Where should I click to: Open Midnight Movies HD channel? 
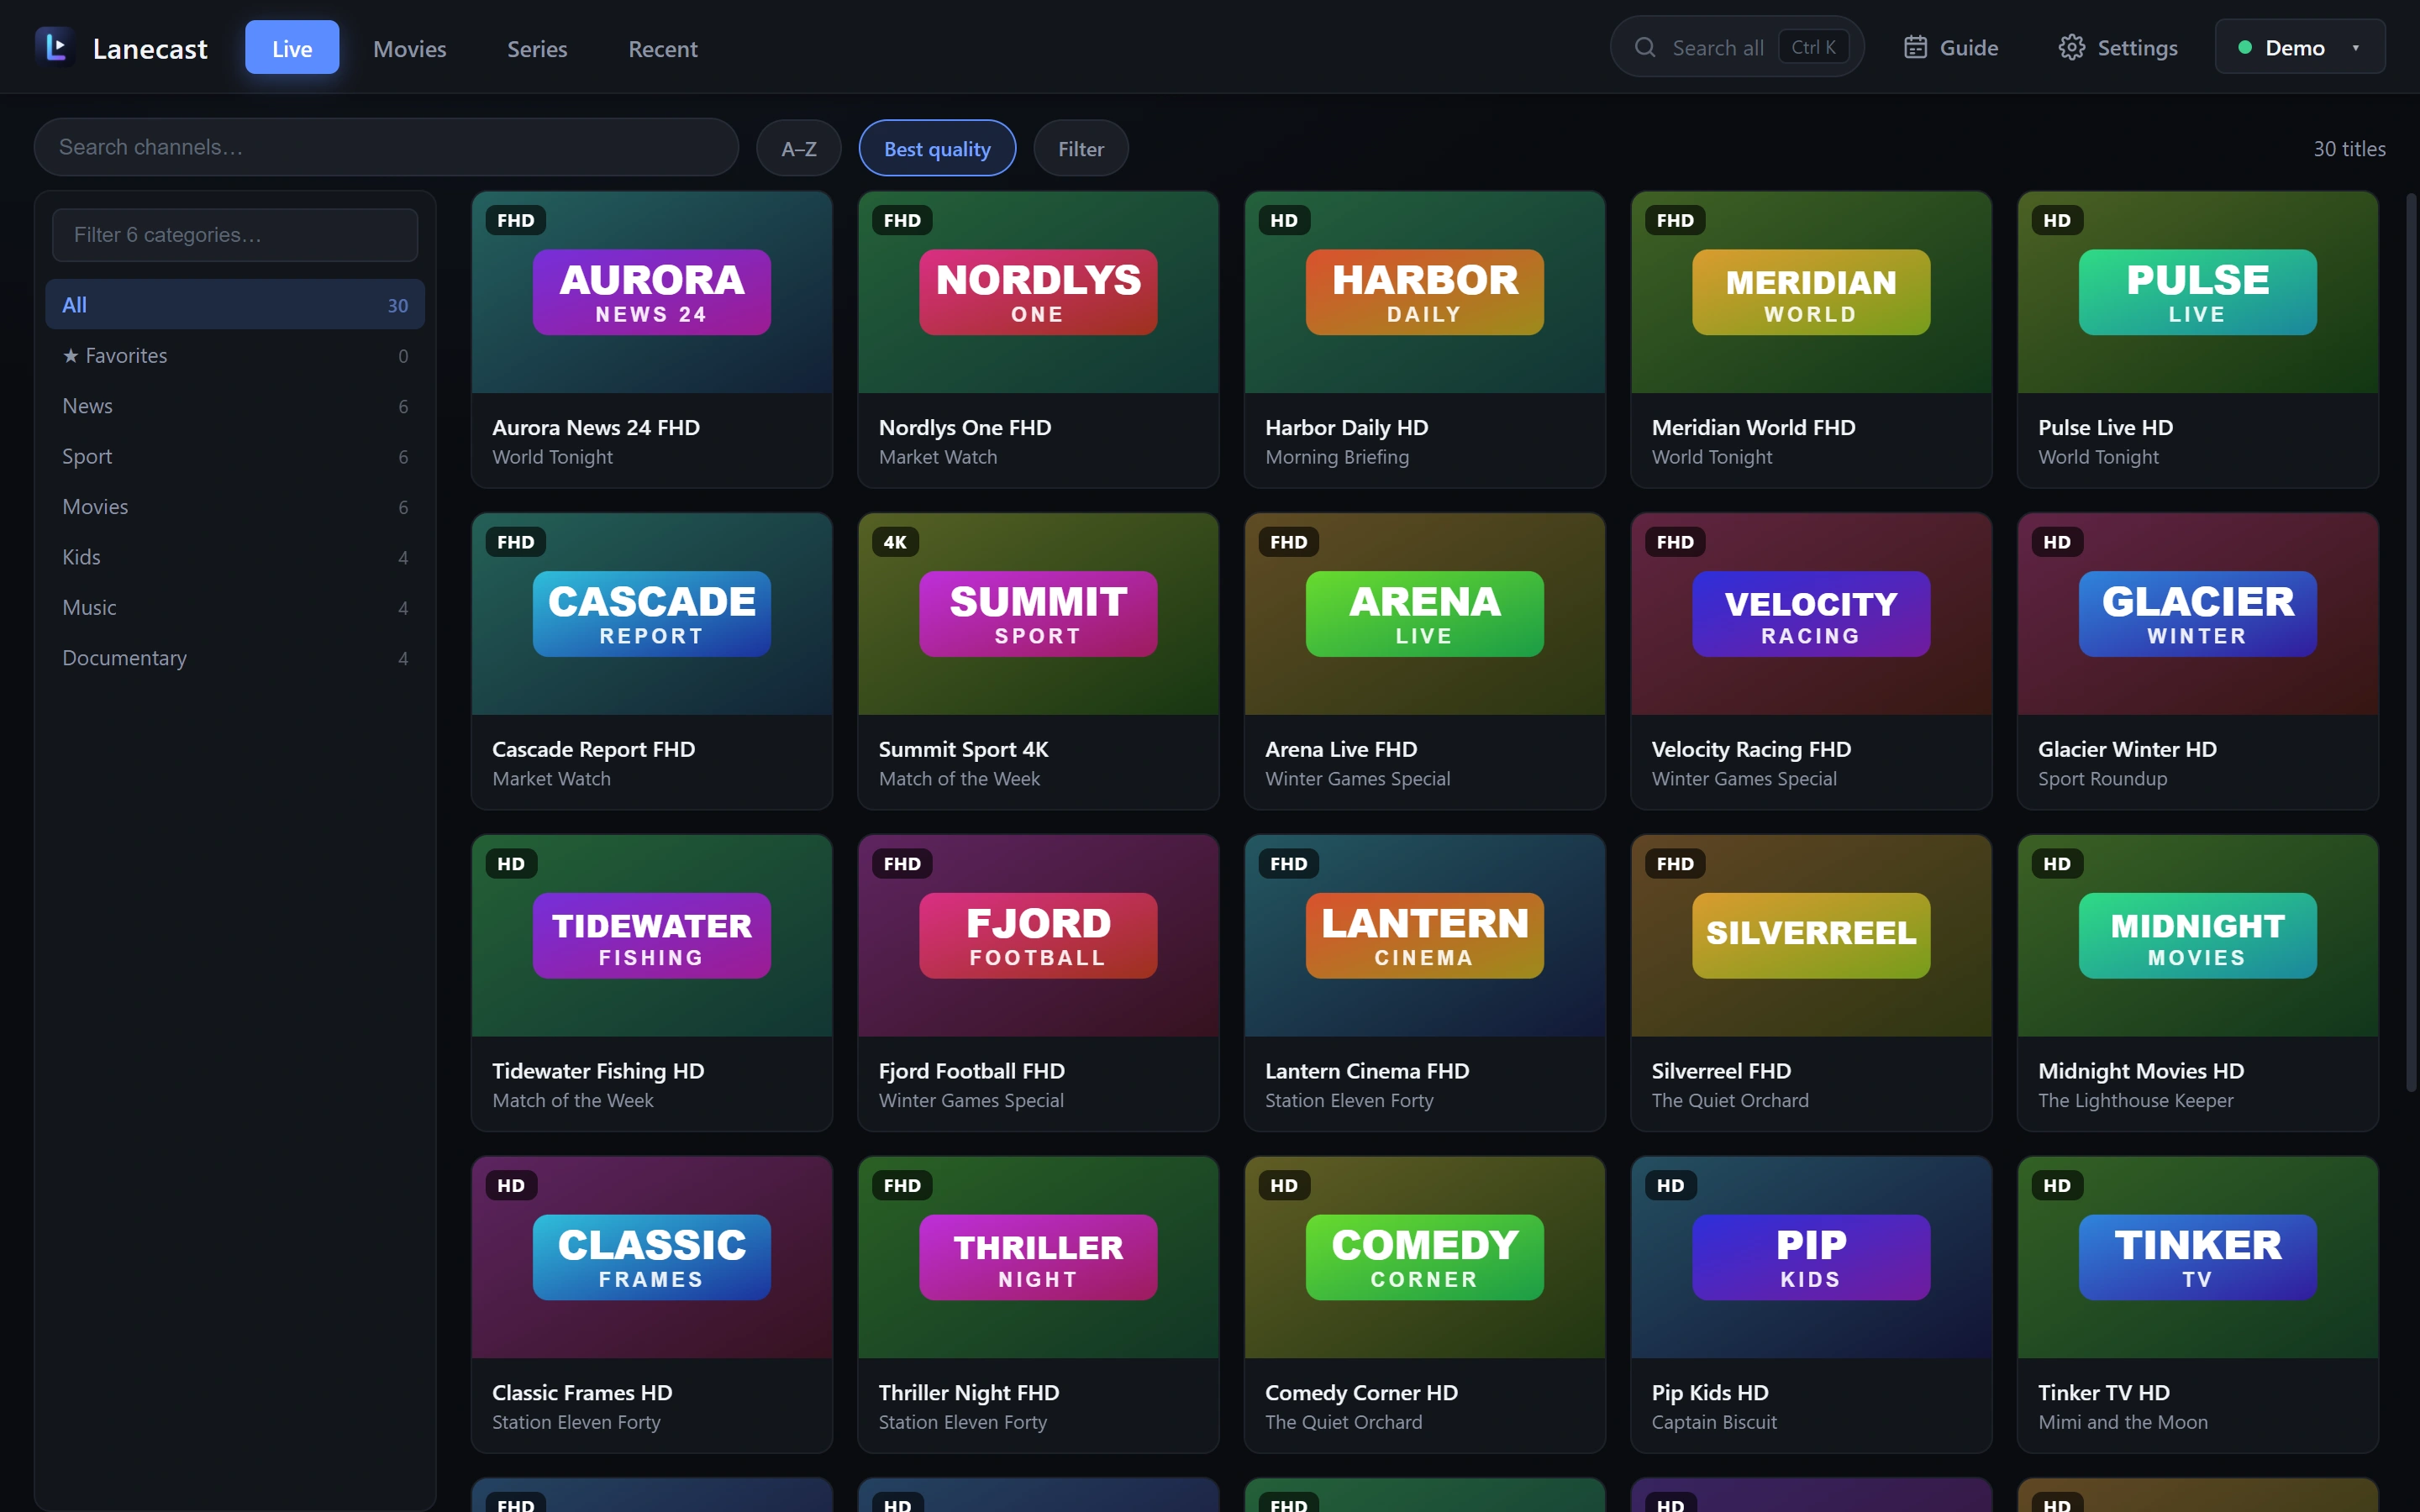(x=2198, y=983)
